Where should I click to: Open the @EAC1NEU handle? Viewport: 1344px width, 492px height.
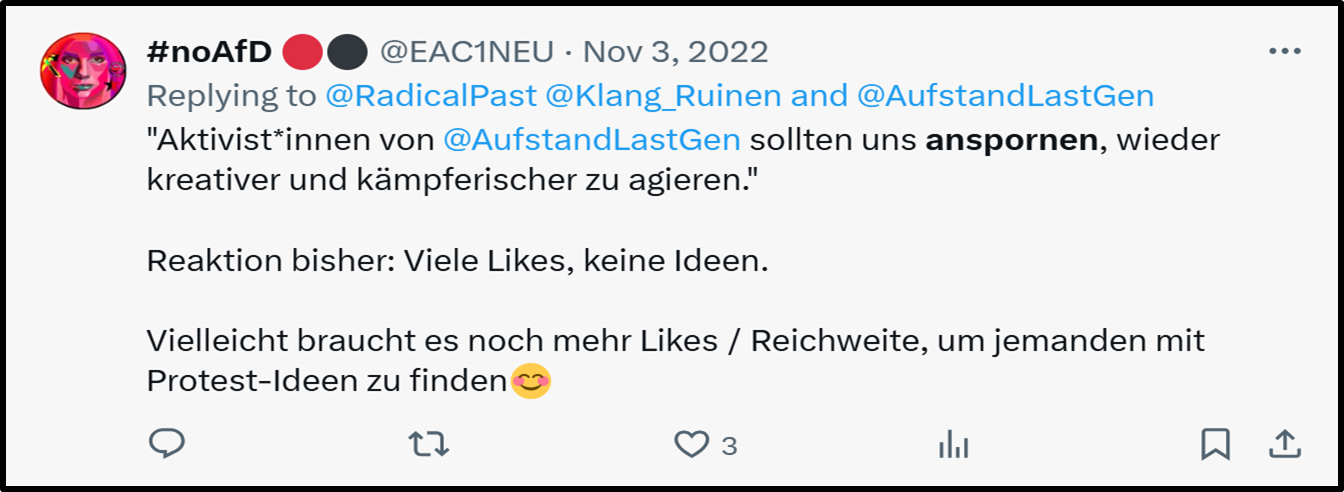pos(472,51)
